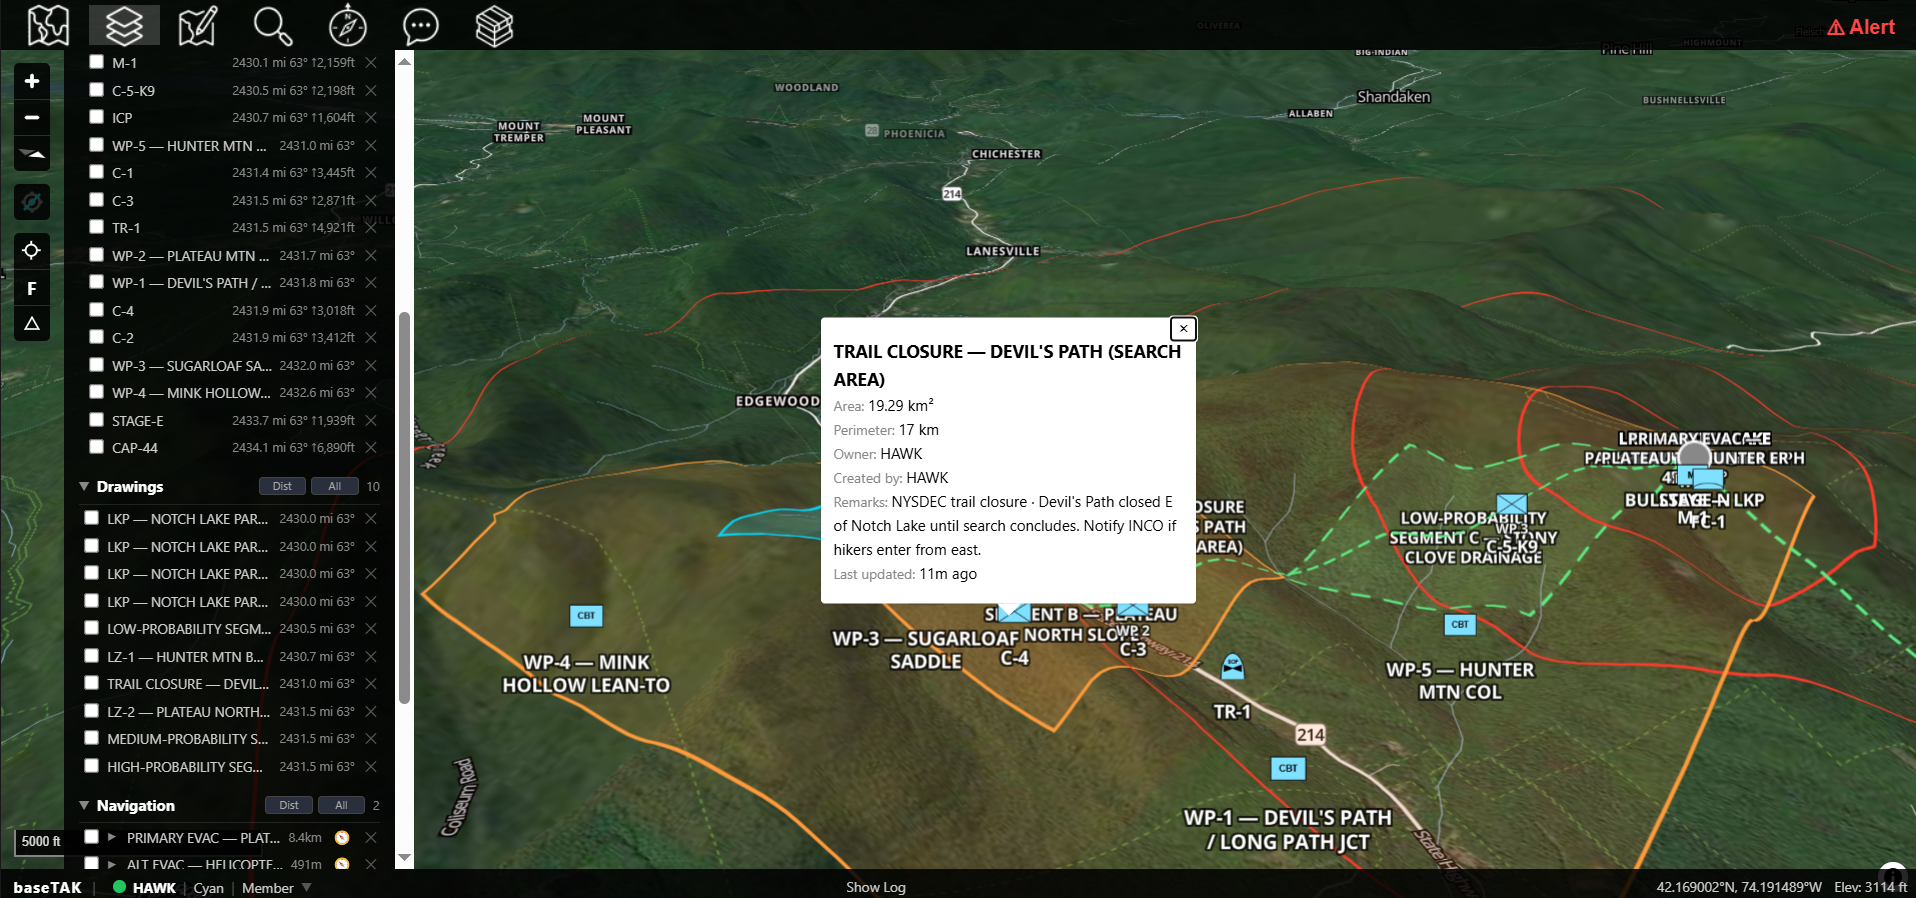The height and width of the screenshot is (898, 1916).
Task: Click the Cyan team label
Action: click(x=208, y=888)
